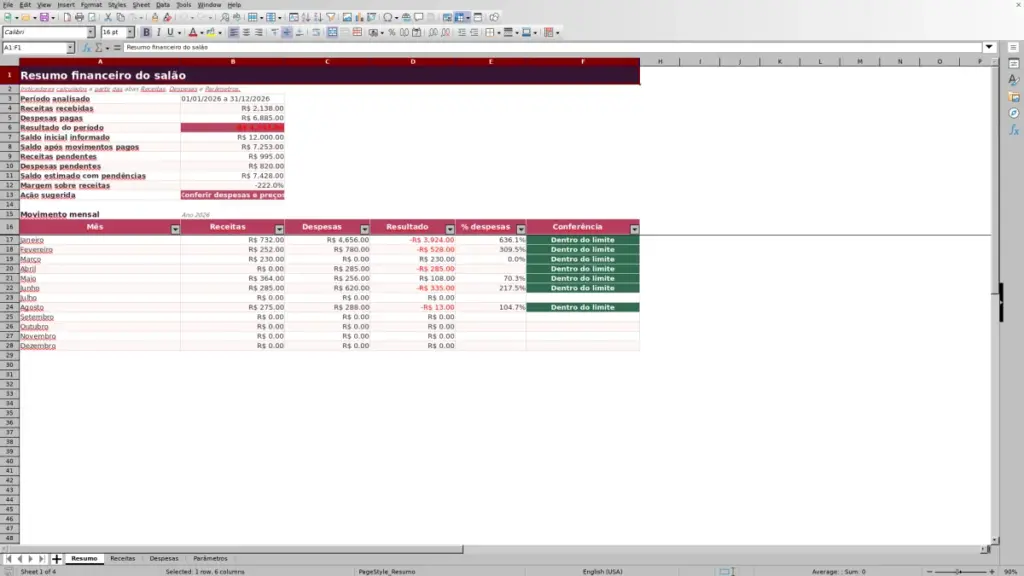Open the sidebar Navigator panel

(1014, 114)
